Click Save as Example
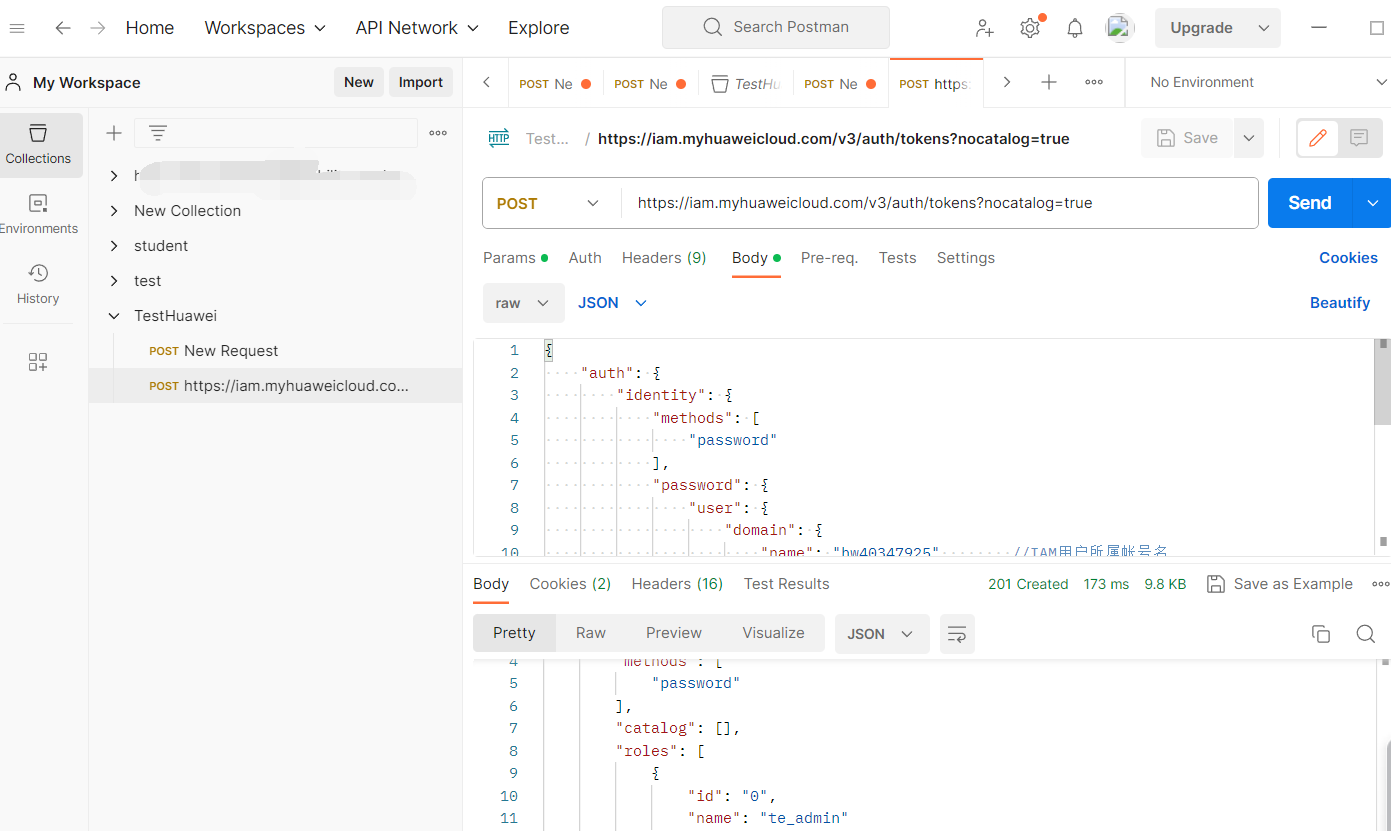 pyautogui.click(x=1280, y=584)
